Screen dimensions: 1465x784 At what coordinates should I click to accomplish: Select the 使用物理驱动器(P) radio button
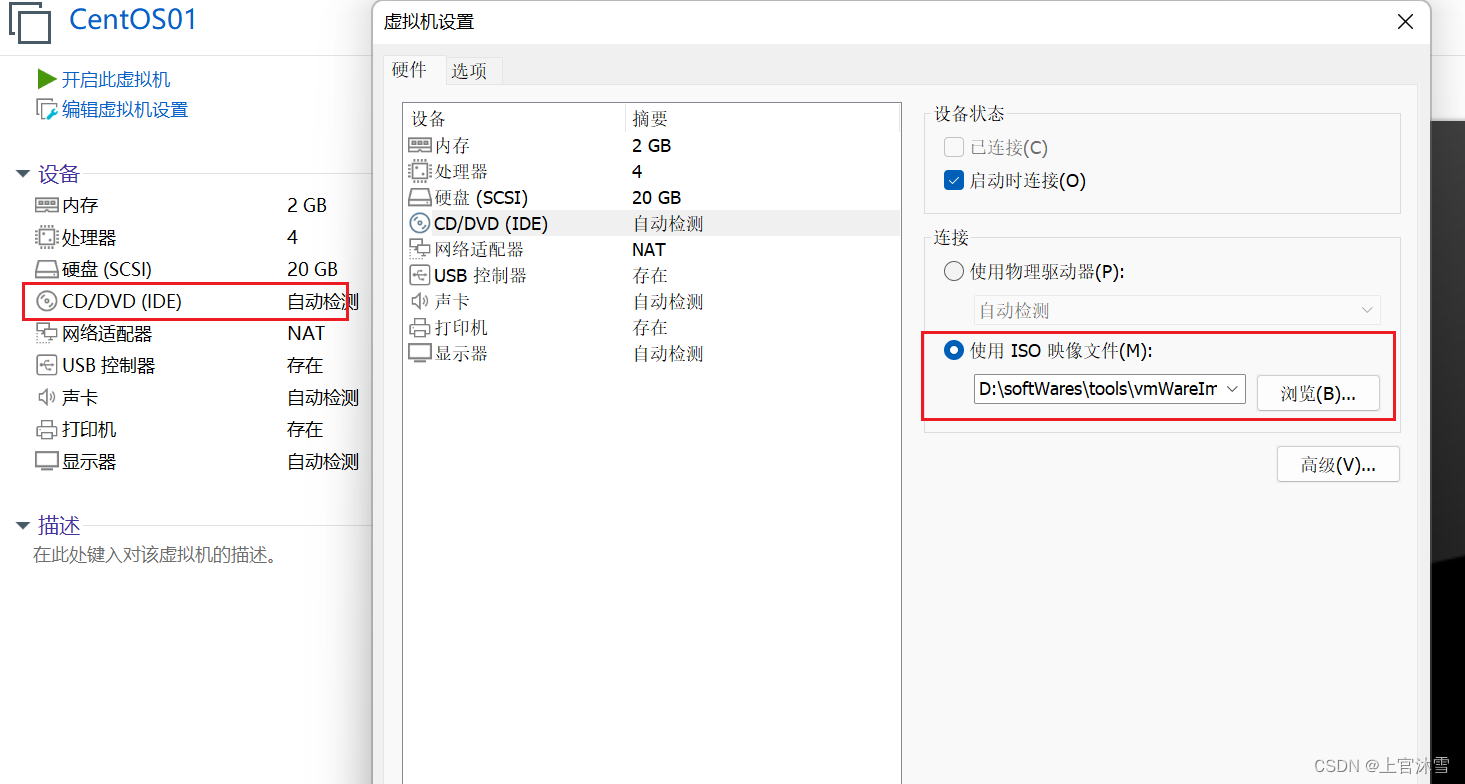(954, 271)
